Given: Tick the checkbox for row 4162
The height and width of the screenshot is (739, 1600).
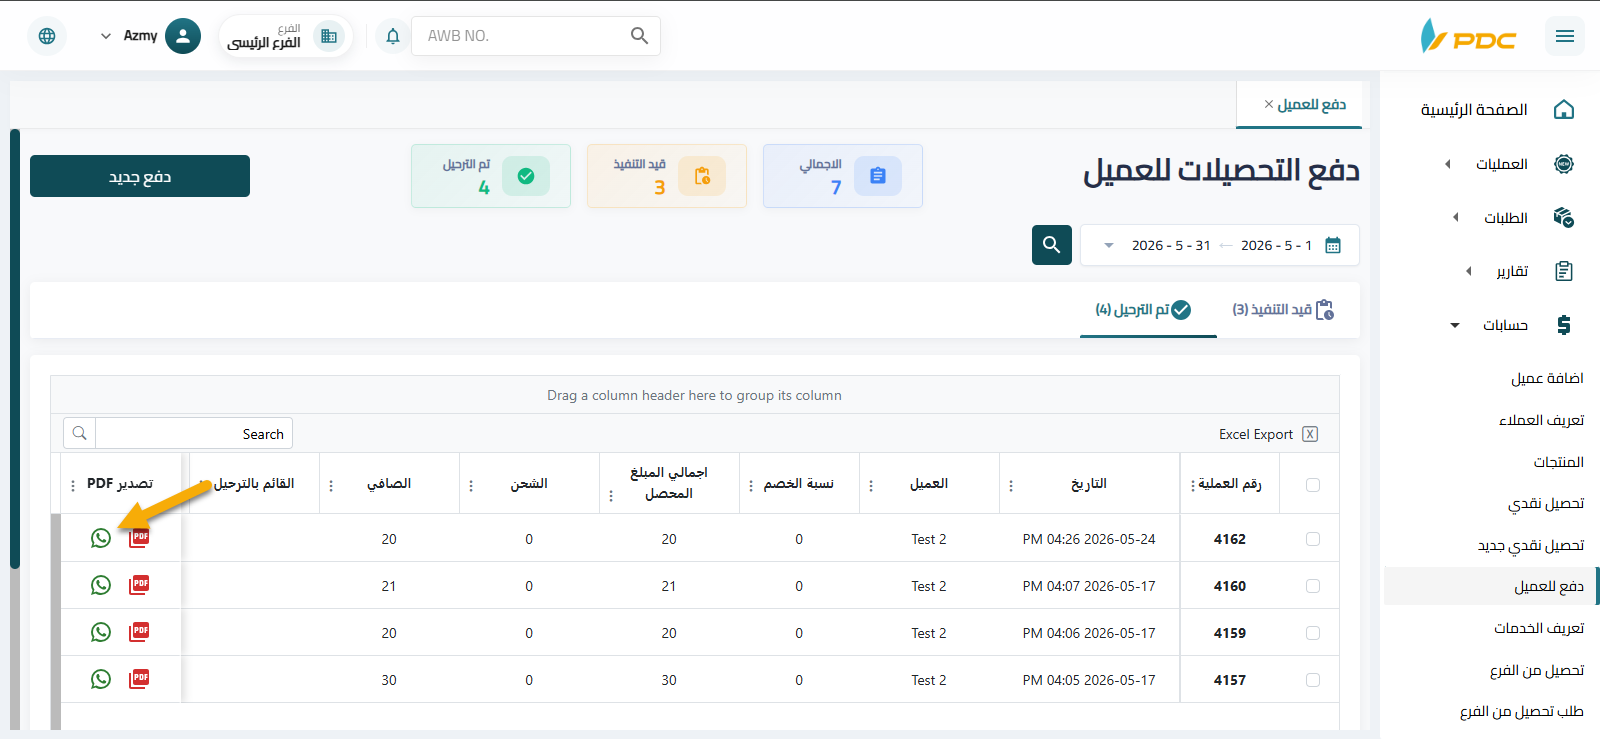Looking at the screenshot, I should click(1313, 539).
